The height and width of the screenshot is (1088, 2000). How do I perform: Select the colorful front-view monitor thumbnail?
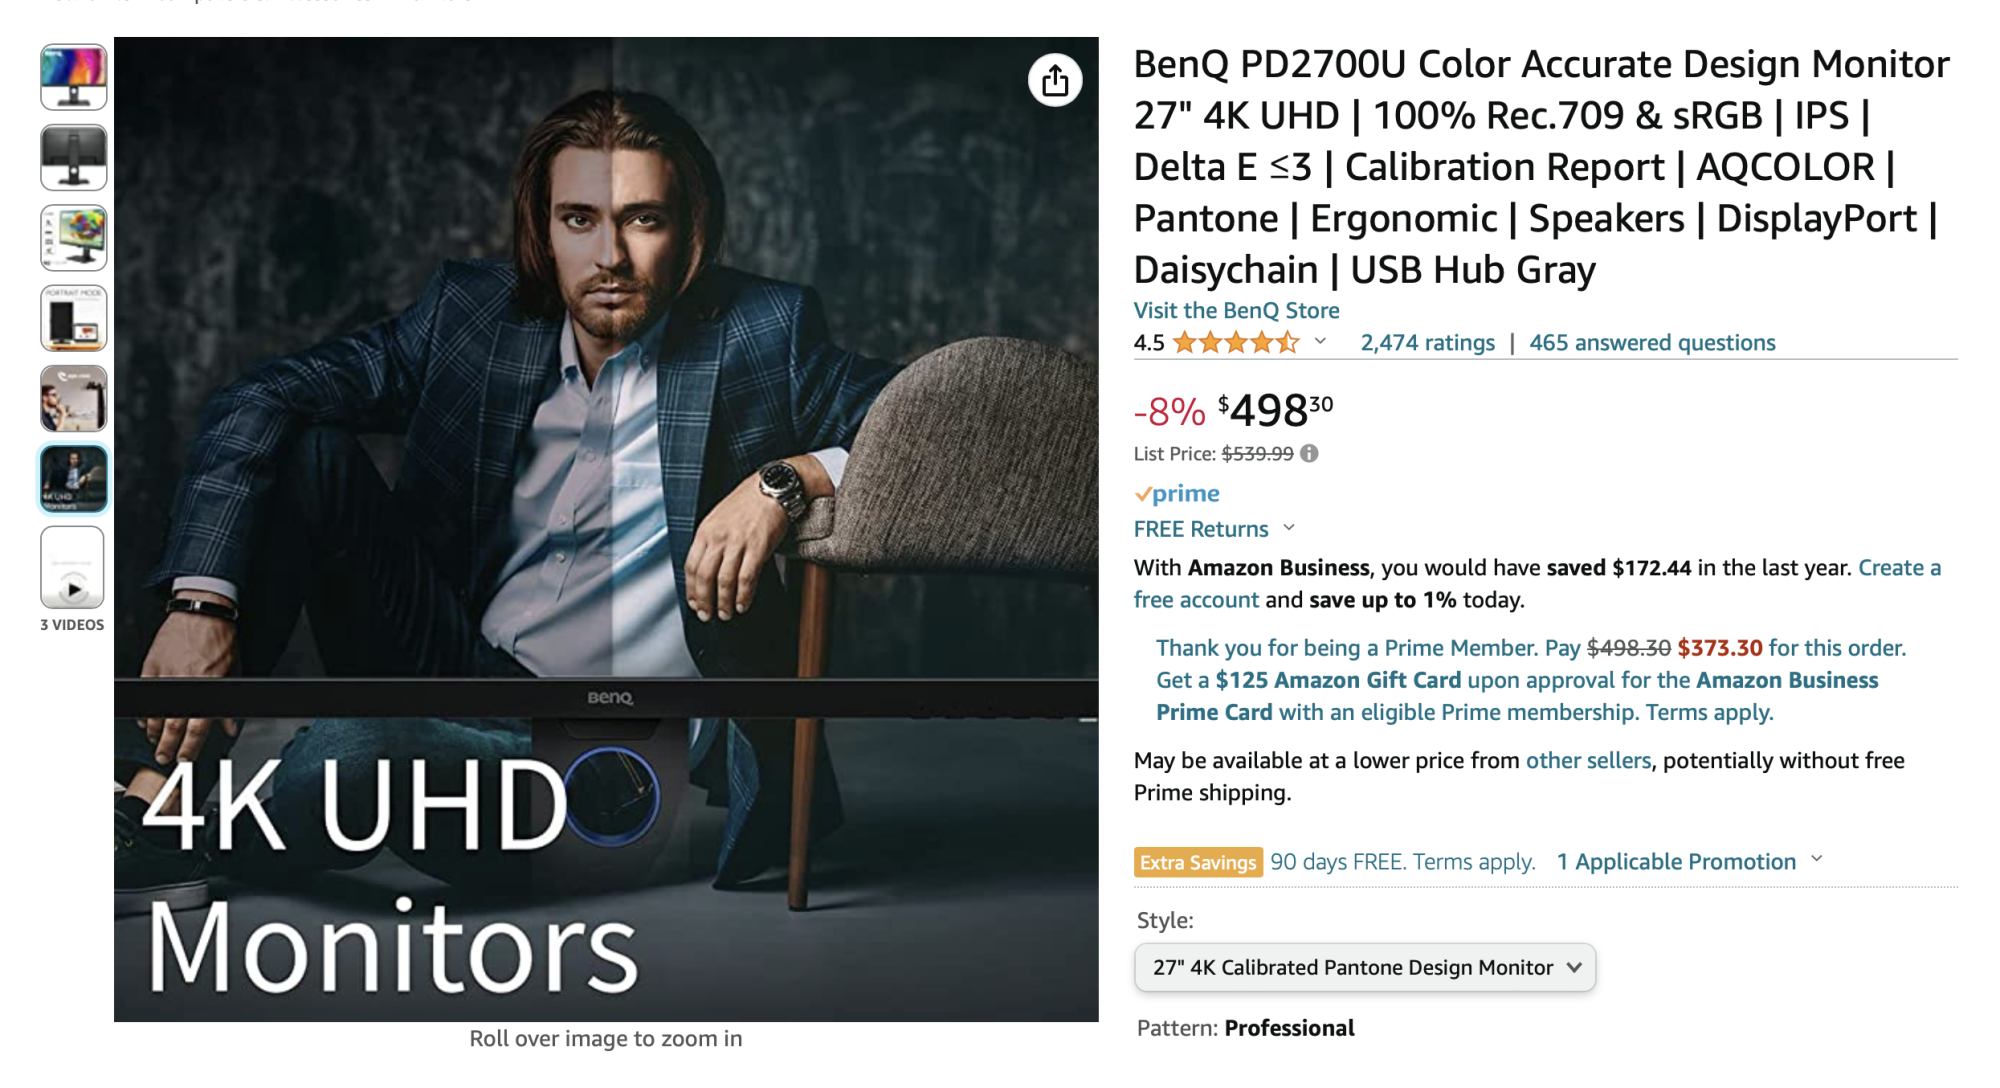[74, 77]
